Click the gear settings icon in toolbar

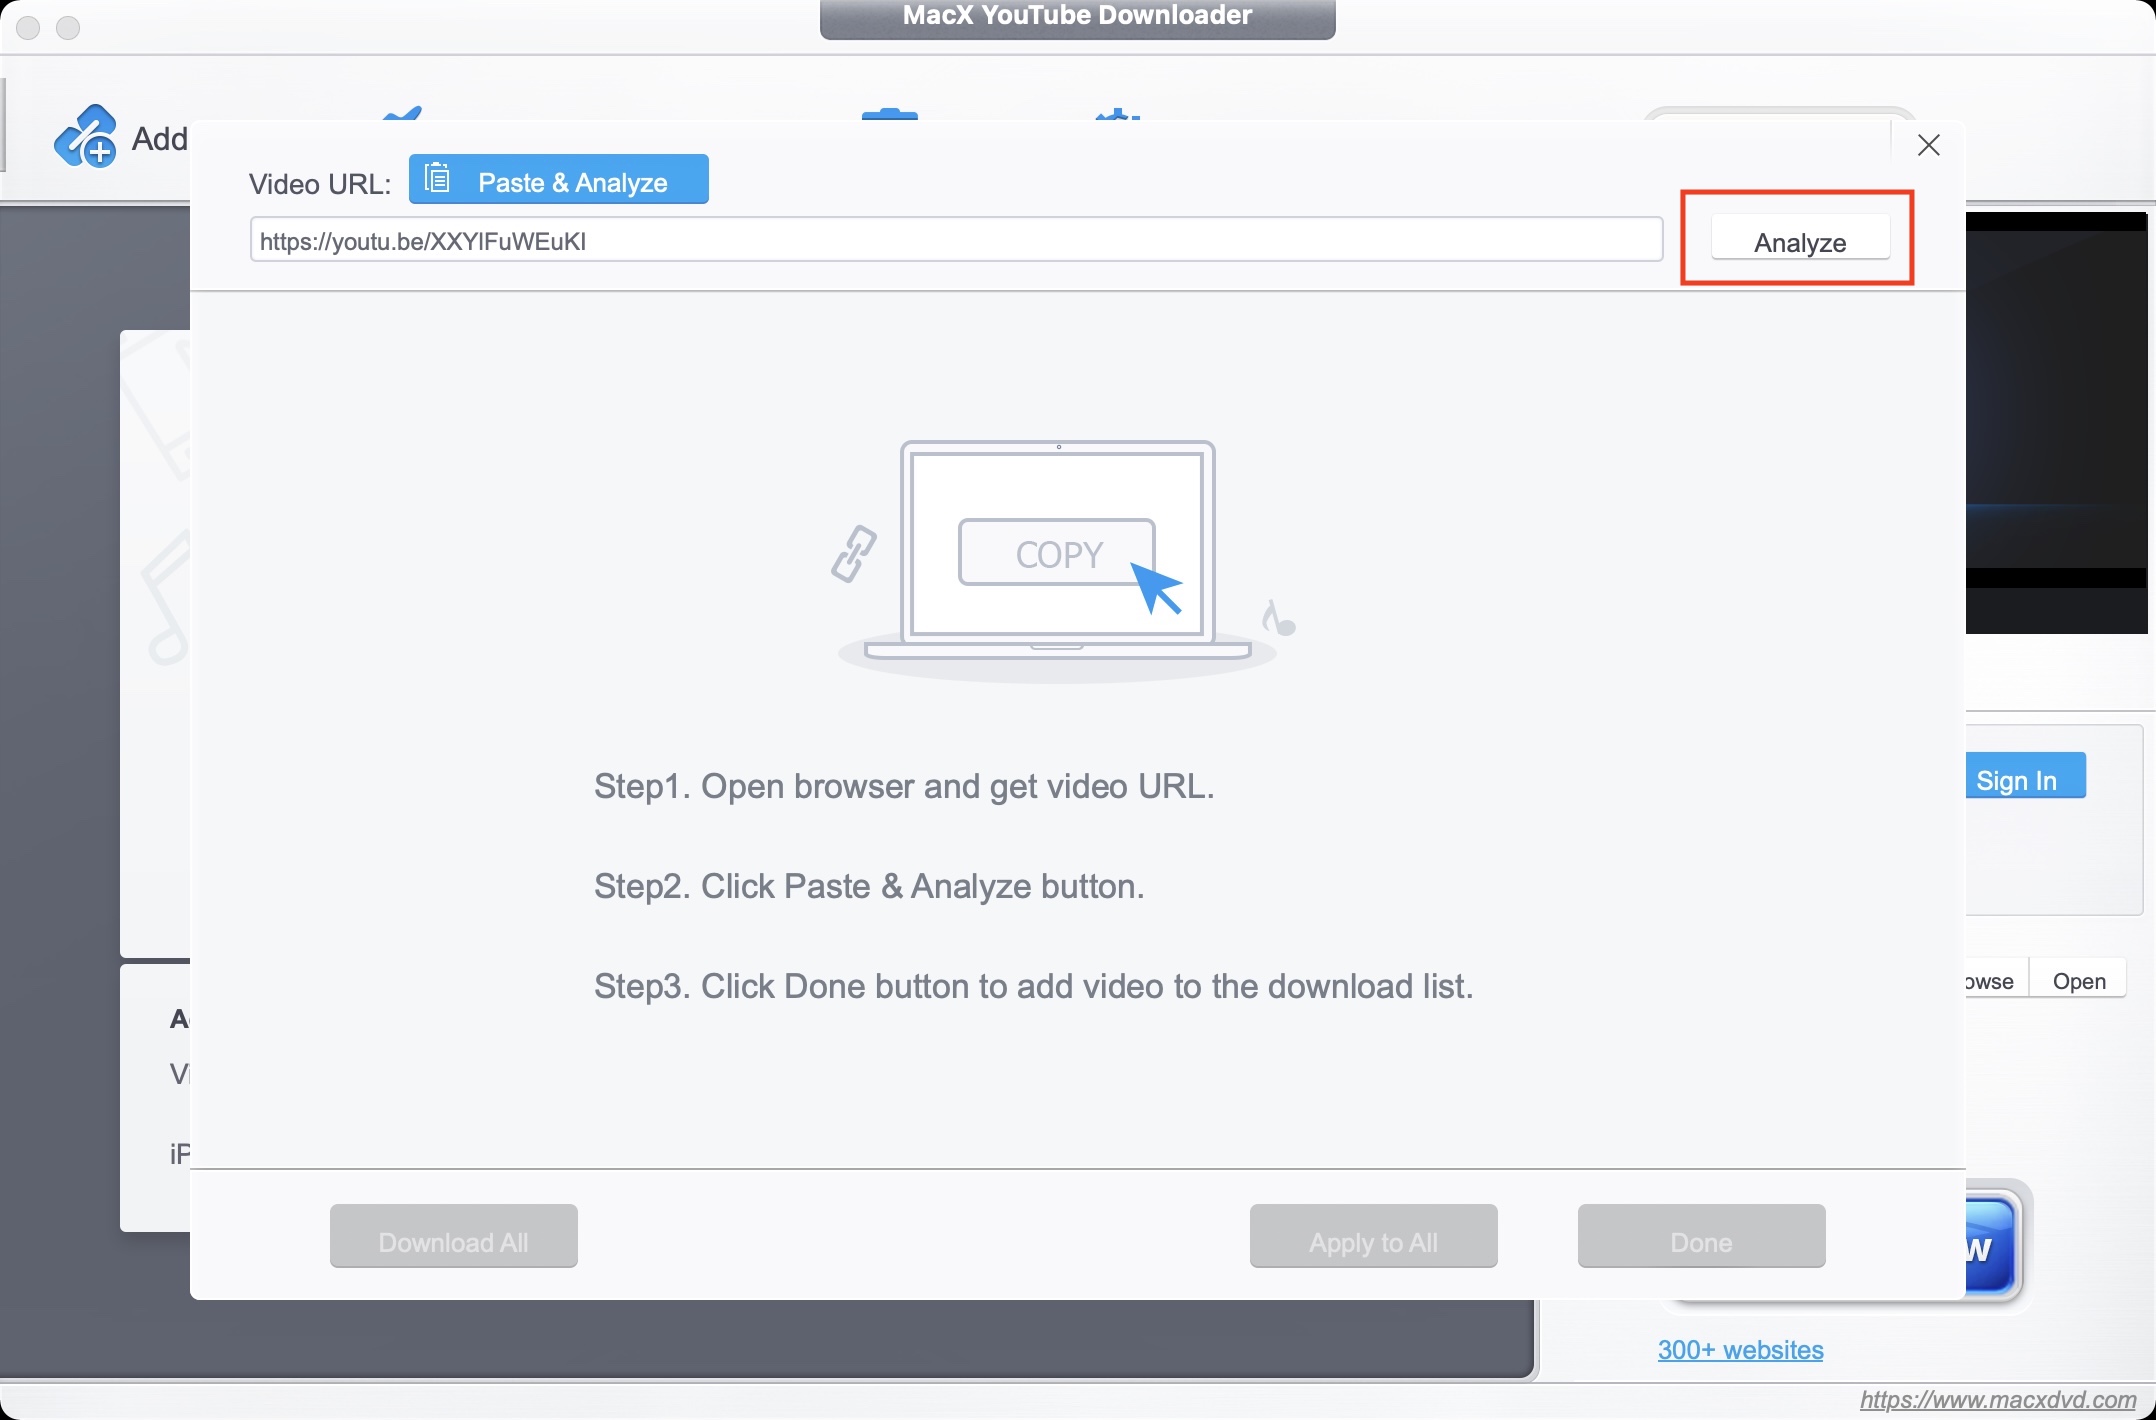coord(1118,114)
